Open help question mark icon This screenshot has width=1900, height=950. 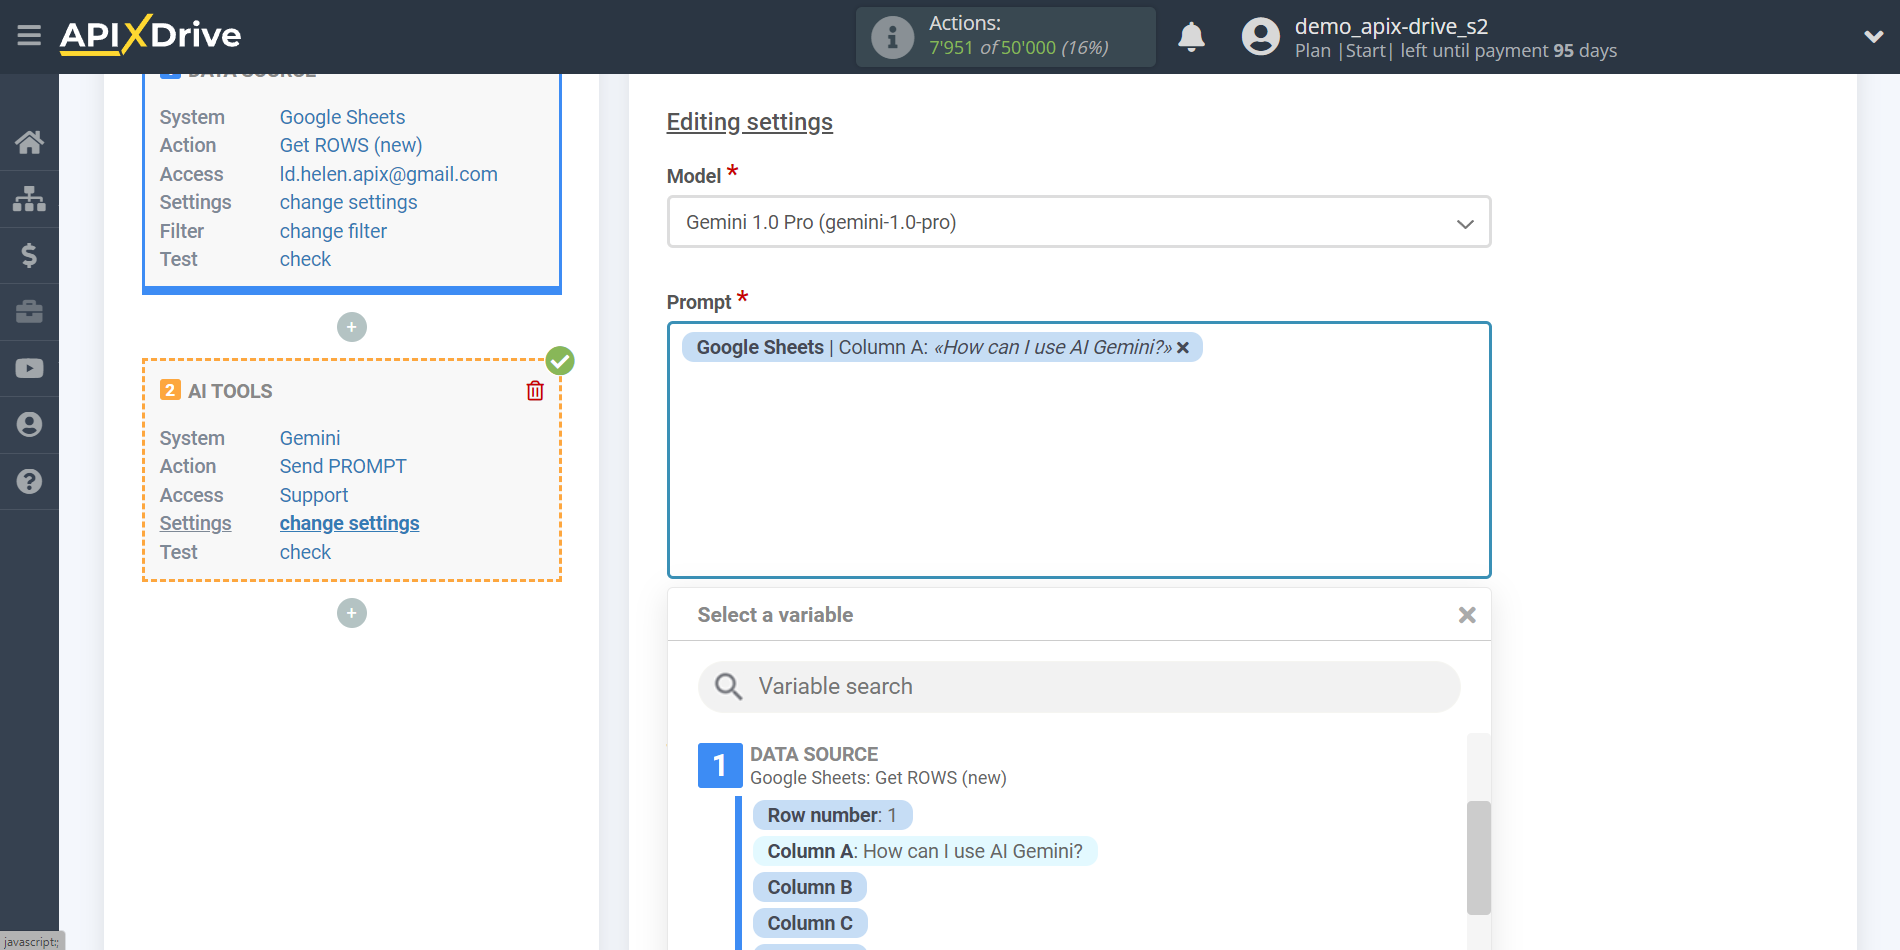pyautogui.click(x=29, y=481)
